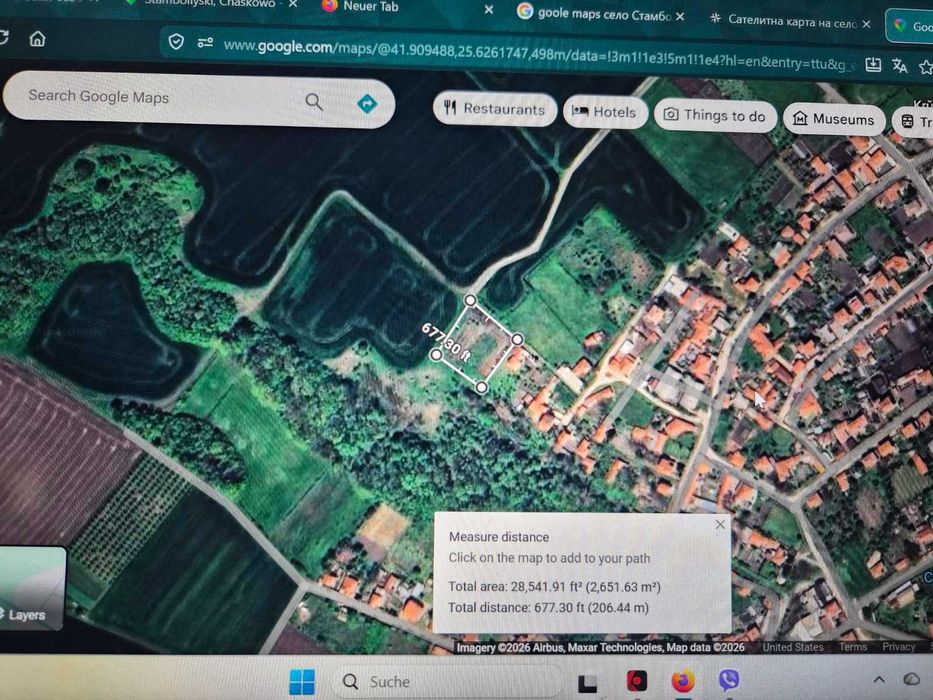
Task: Close the goole maps село tab
Action: coord(680,17)
